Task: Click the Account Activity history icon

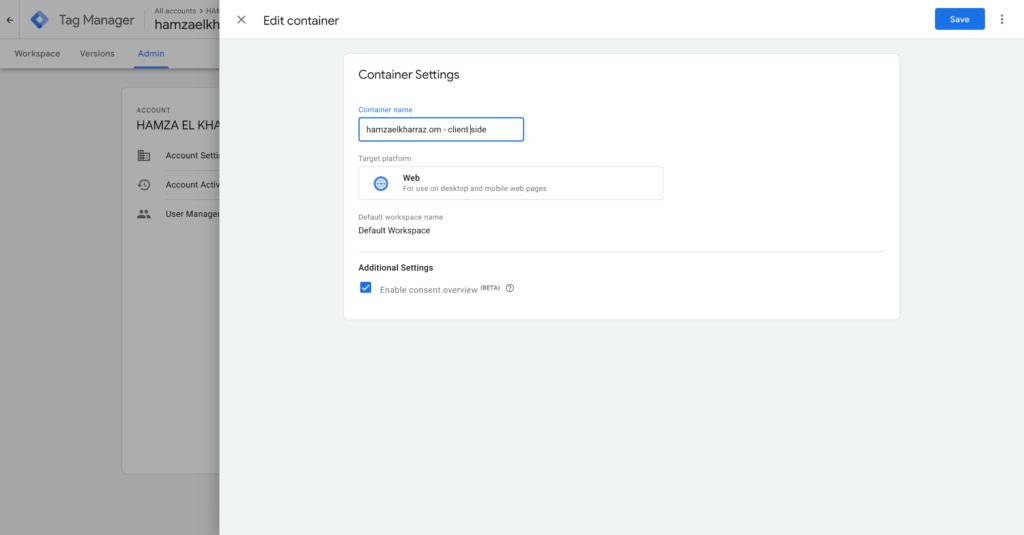Action: click(x=144, y=185)
